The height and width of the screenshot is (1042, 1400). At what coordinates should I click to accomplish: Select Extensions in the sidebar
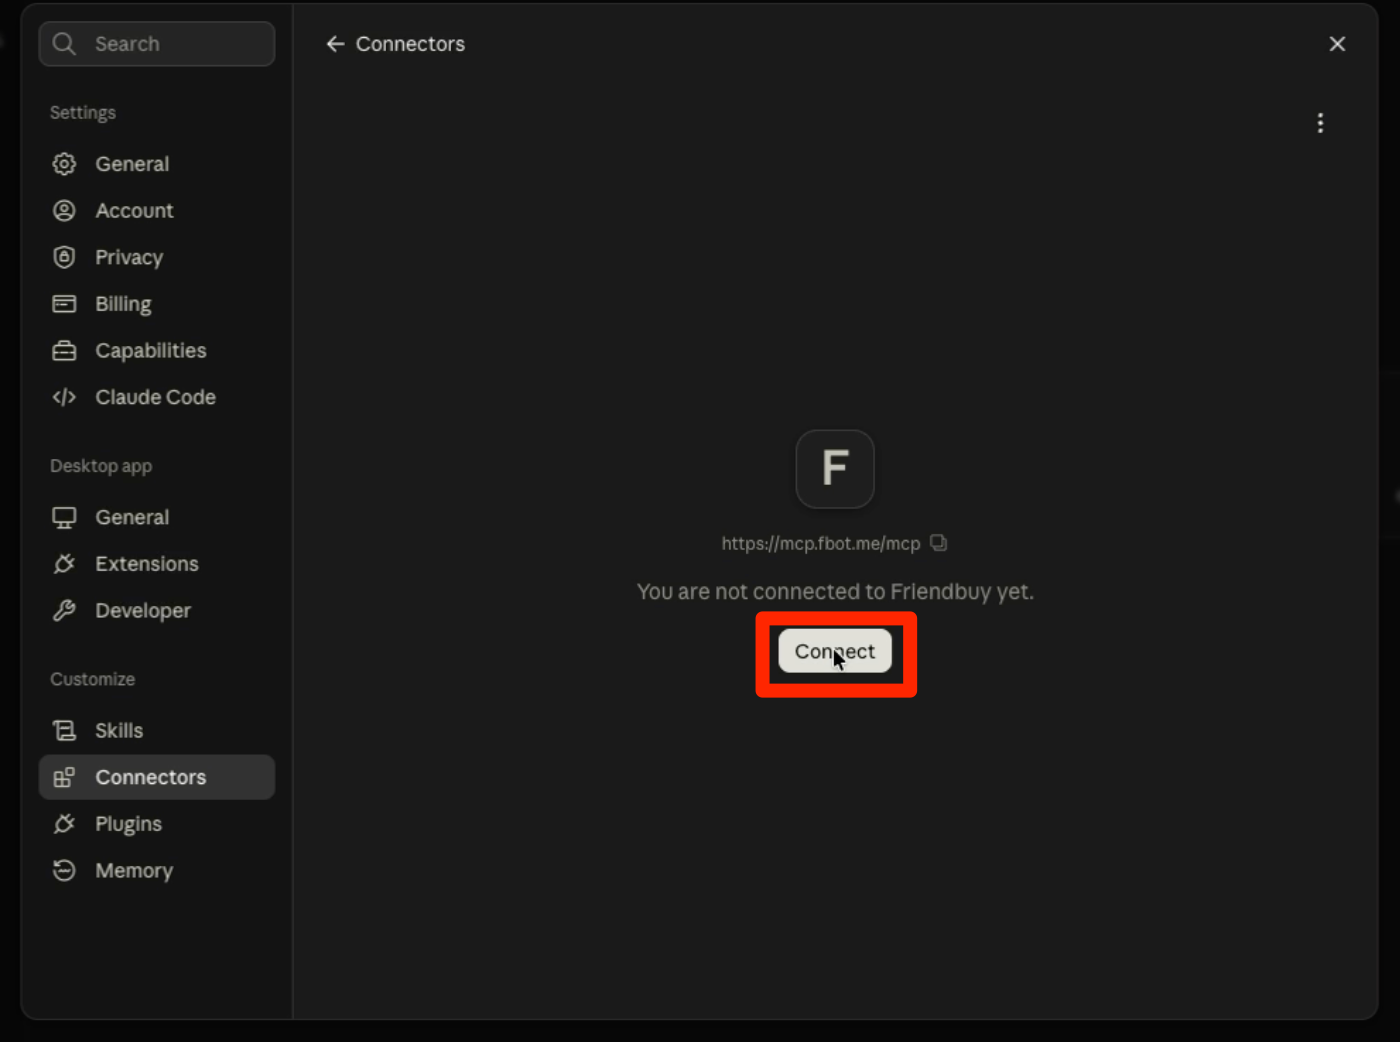(x=157, y=564)
